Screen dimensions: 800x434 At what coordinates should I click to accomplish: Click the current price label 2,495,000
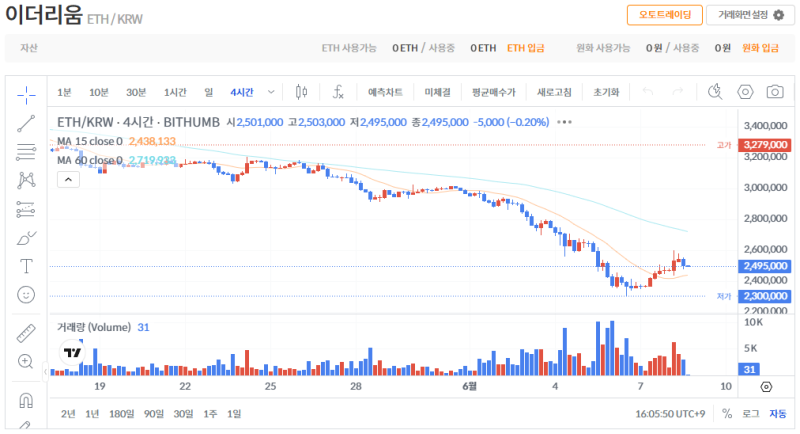[x=764, y=266]
